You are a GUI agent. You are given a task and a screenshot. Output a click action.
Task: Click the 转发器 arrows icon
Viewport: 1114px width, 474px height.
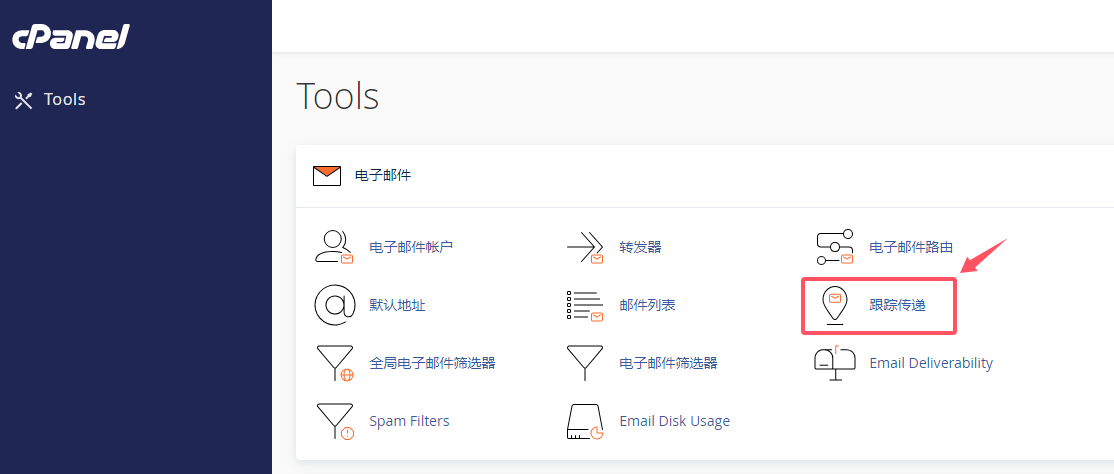click(x=585, y=247)
